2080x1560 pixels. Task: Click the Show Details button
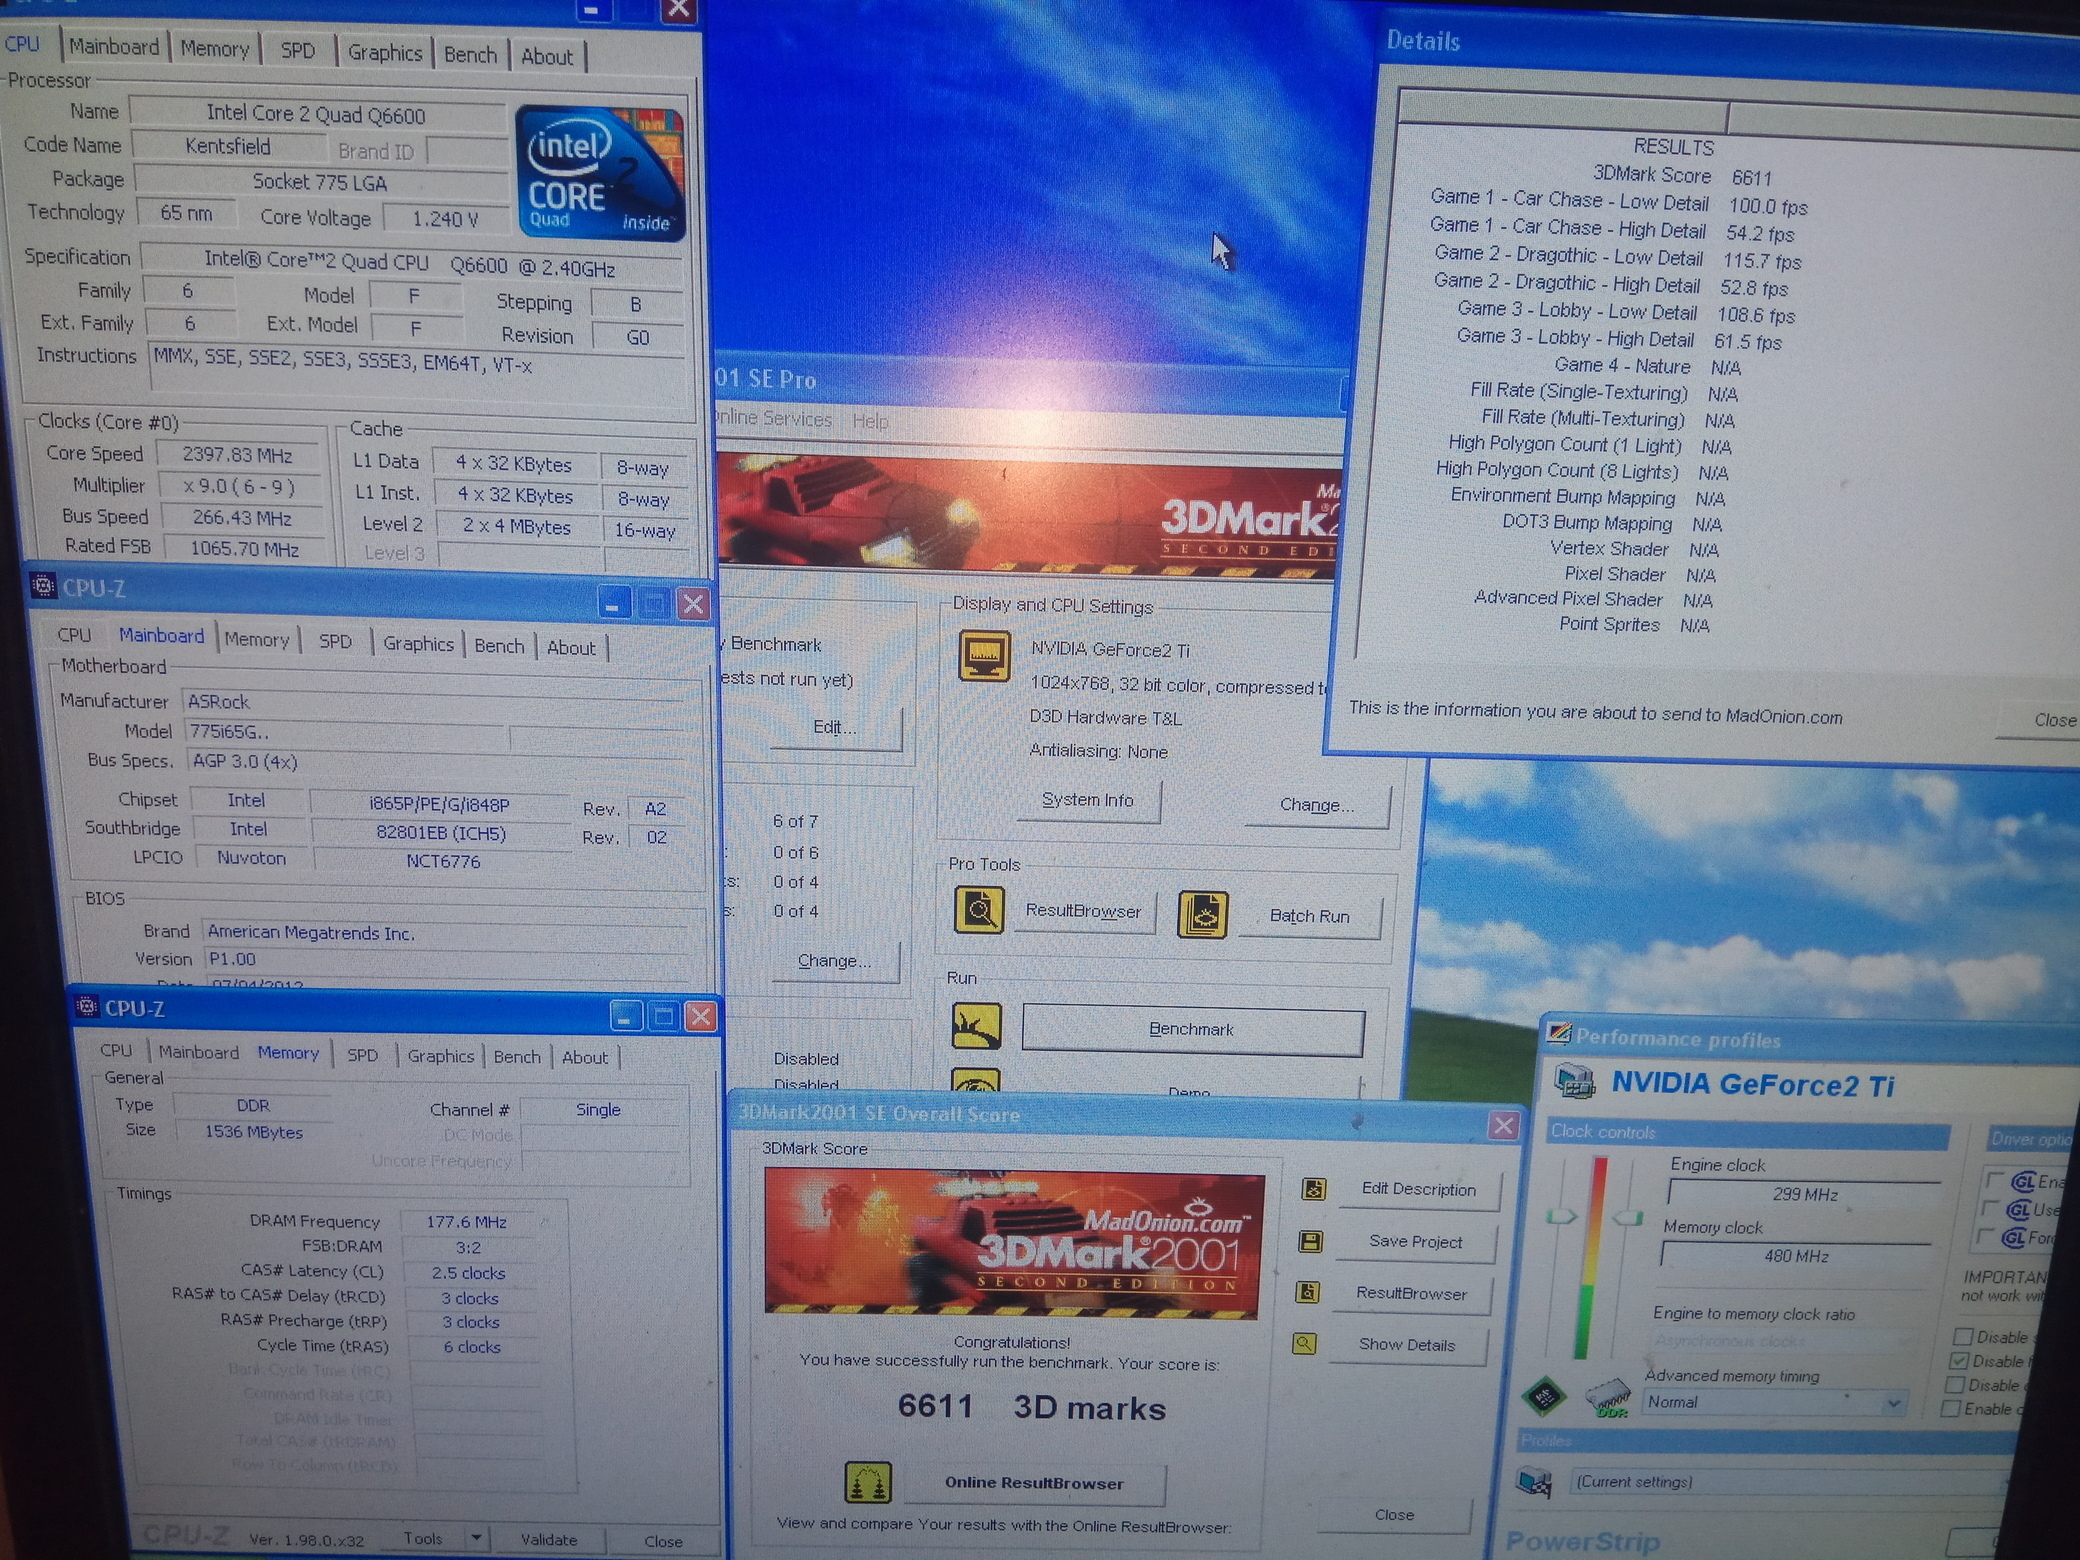click(1407, 1344)
